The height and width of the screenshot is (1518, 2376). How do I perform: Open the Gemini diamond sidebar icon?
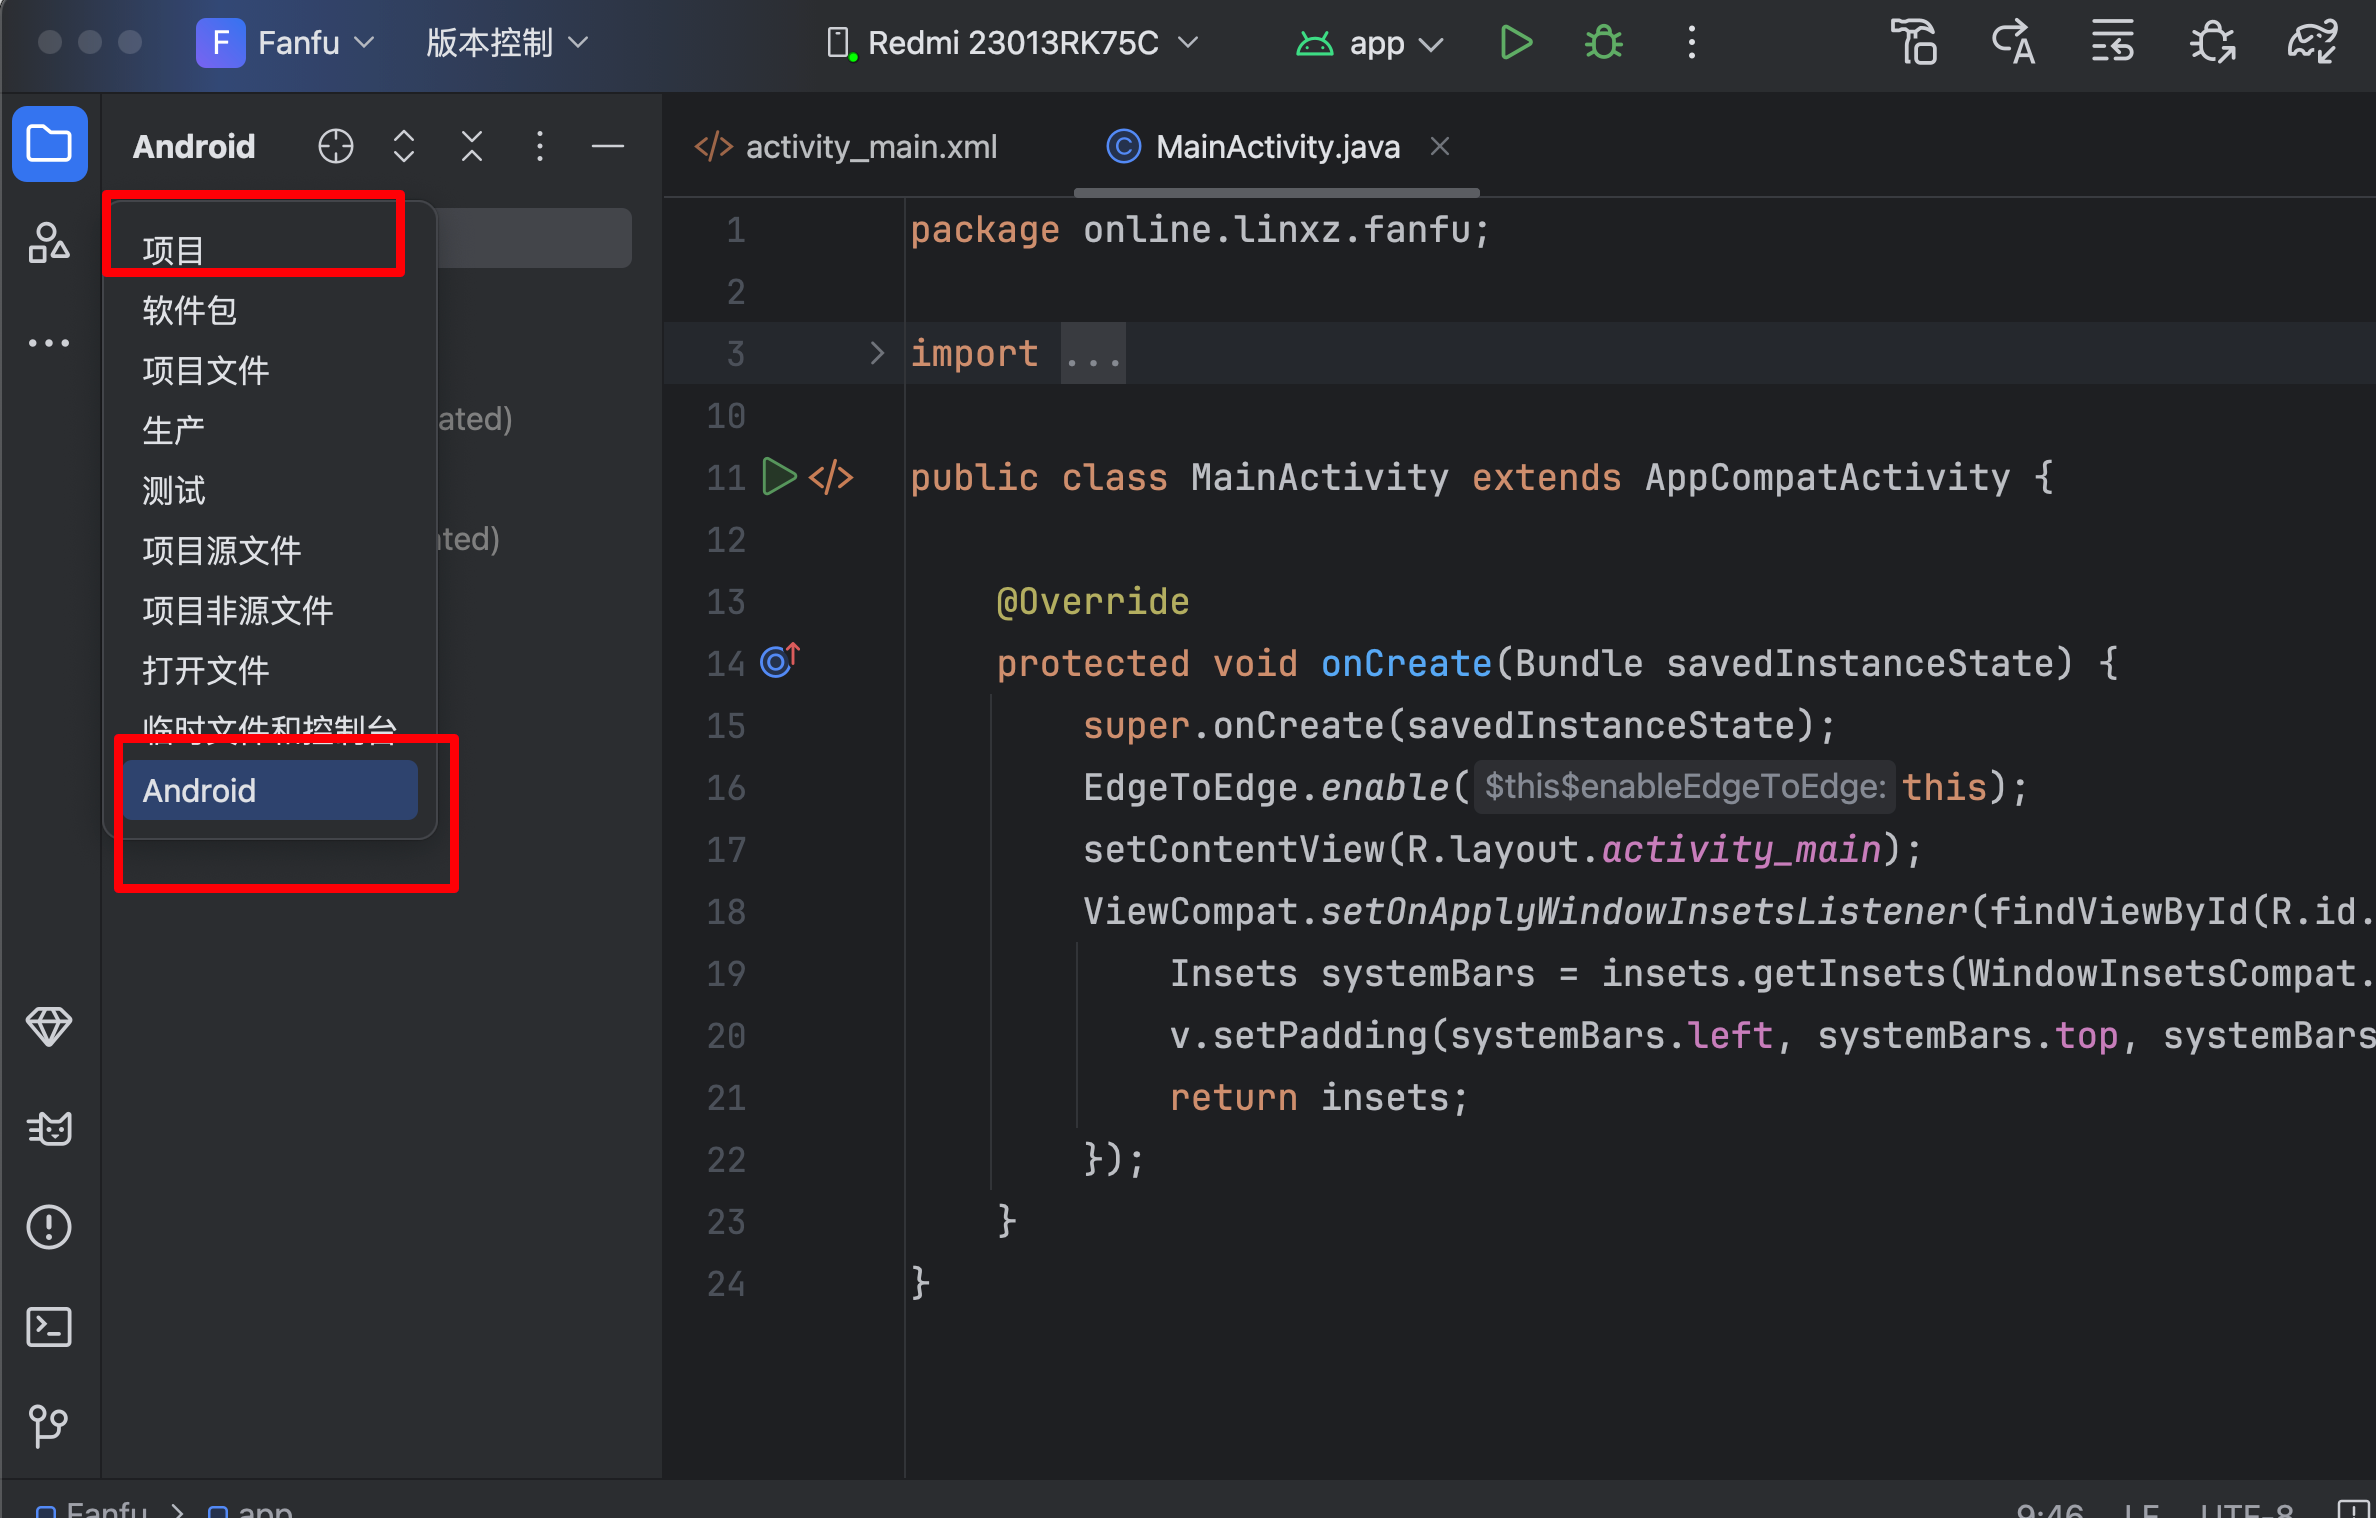click(49, 1027)
